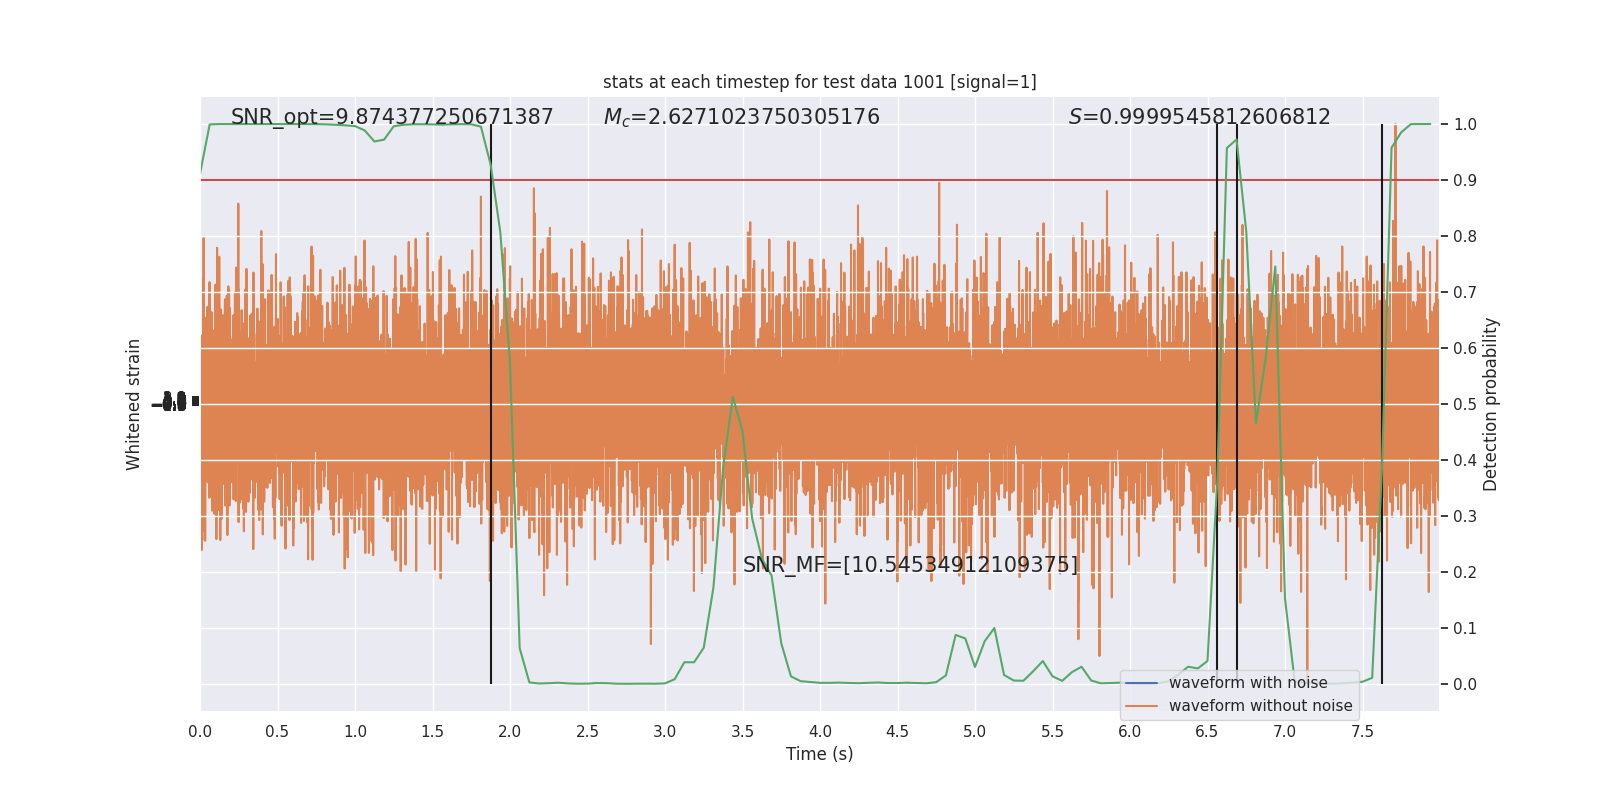1600x800 pixels.
Task: Click 0.0 on the detection probability axis
Action: click(x=1465, y=685)
